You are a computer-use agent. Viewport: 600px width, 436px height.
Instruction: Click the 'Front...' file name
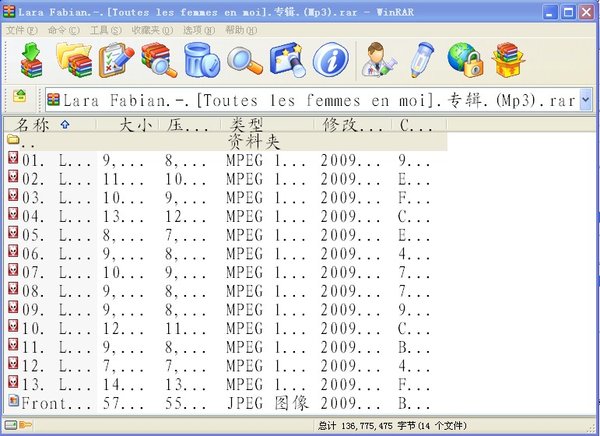57,403
